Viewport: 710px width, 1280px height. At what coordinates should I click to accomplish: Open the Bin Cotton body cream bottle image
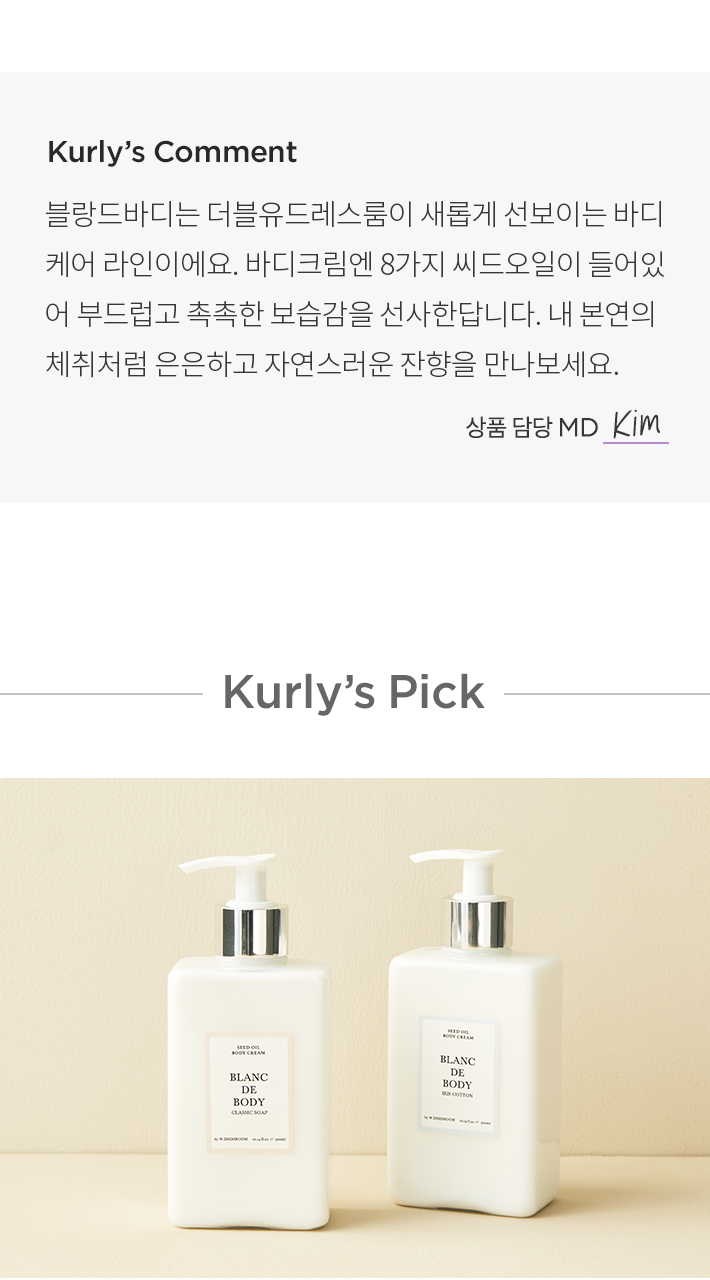coord(473,1032)
